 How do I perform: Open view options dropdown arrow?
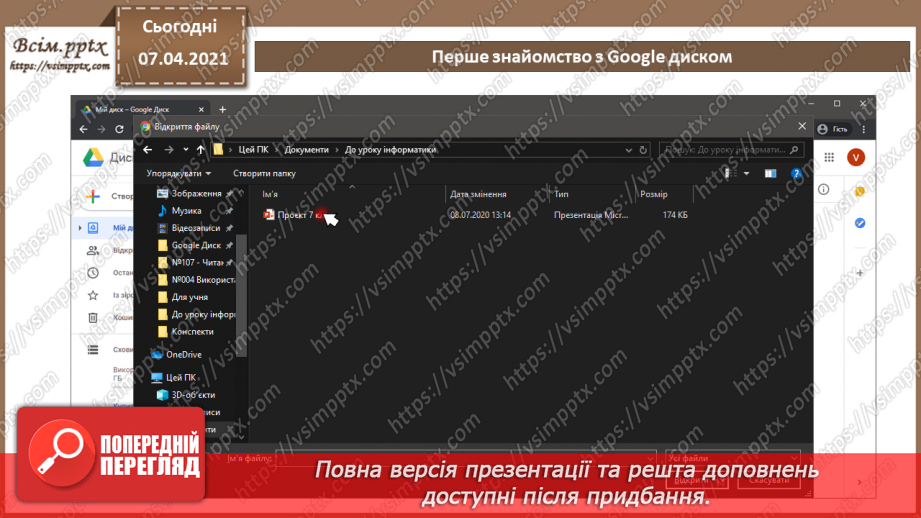pyautogui.click(x=747, y=173)
